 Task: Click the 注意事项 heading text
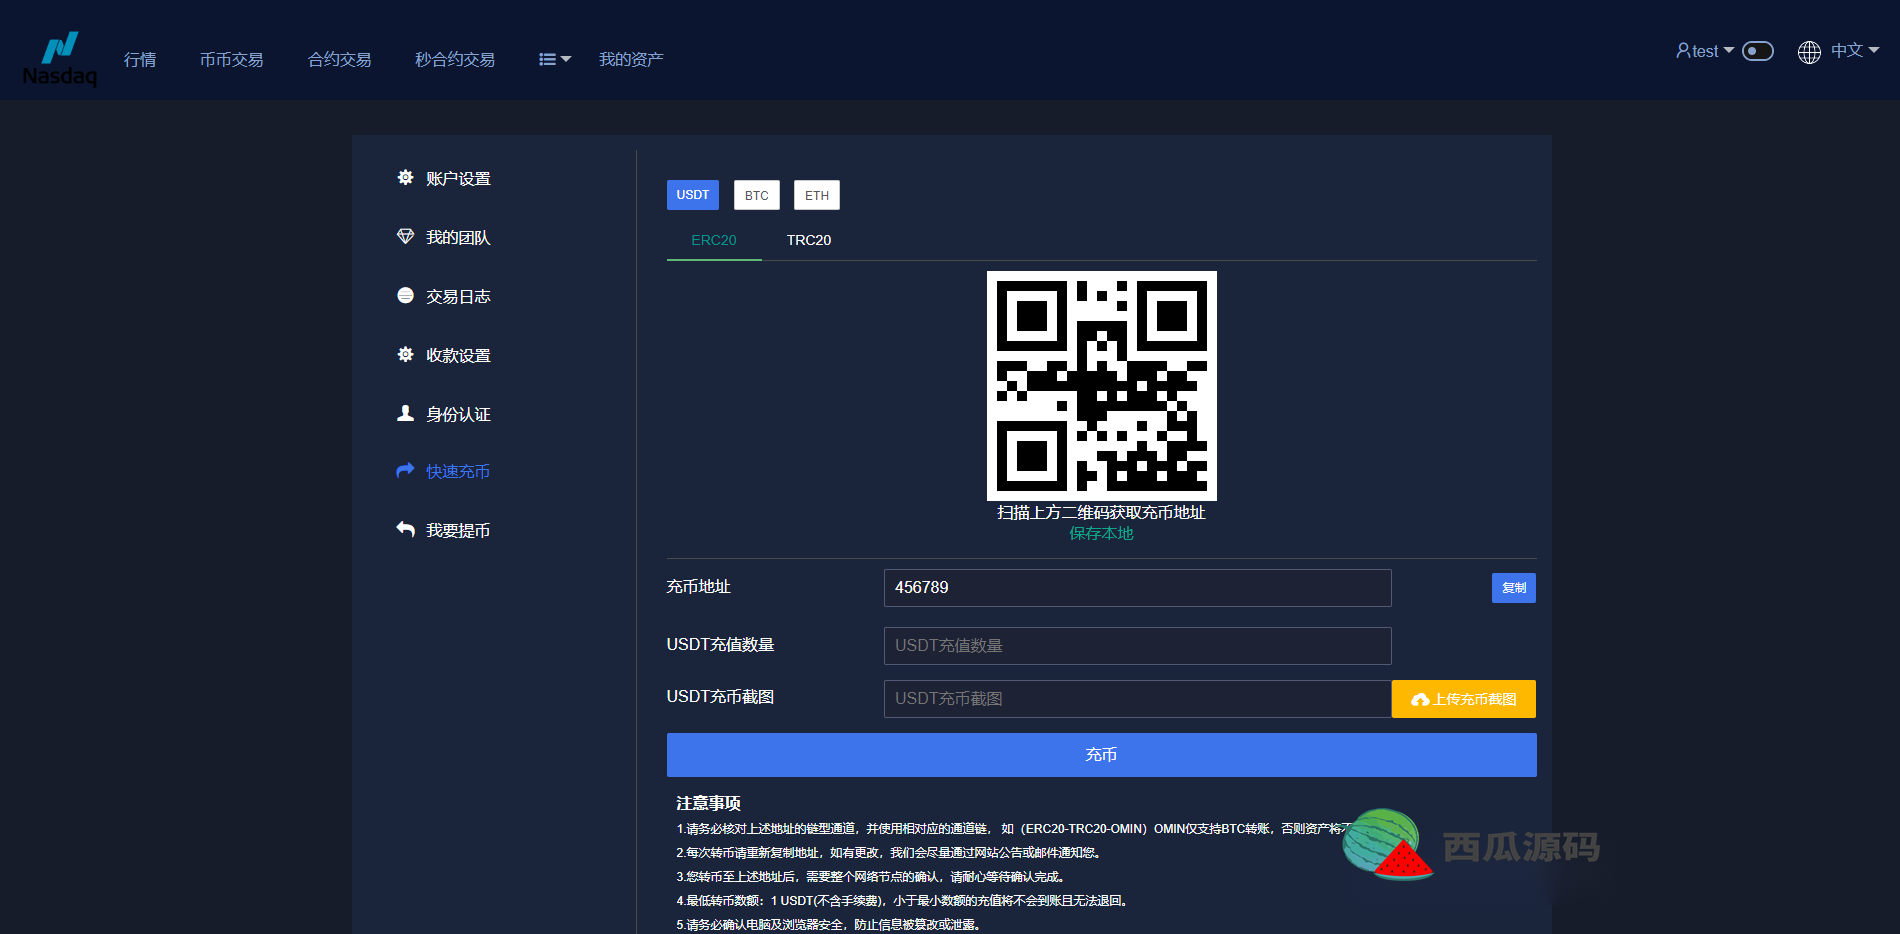(x=708, y=803)
